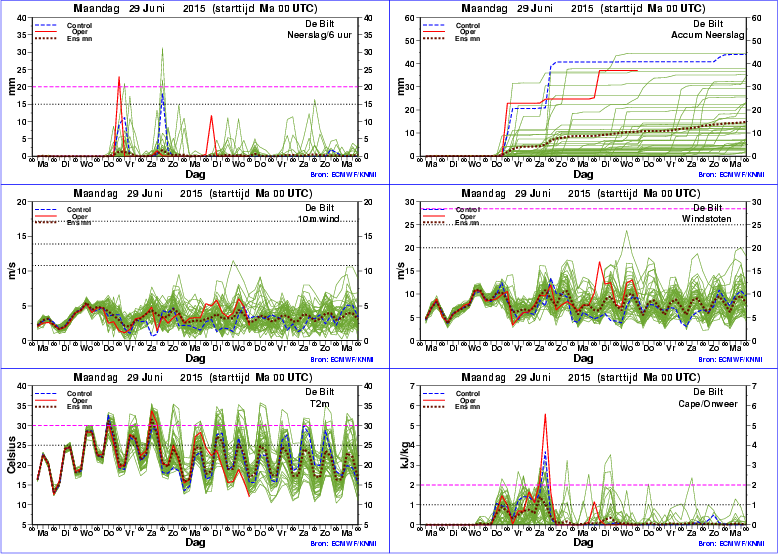The width and height of the screenshot is (778, 554).
Task: Click the 'T2m' chart label
Action: pos(320,404)
